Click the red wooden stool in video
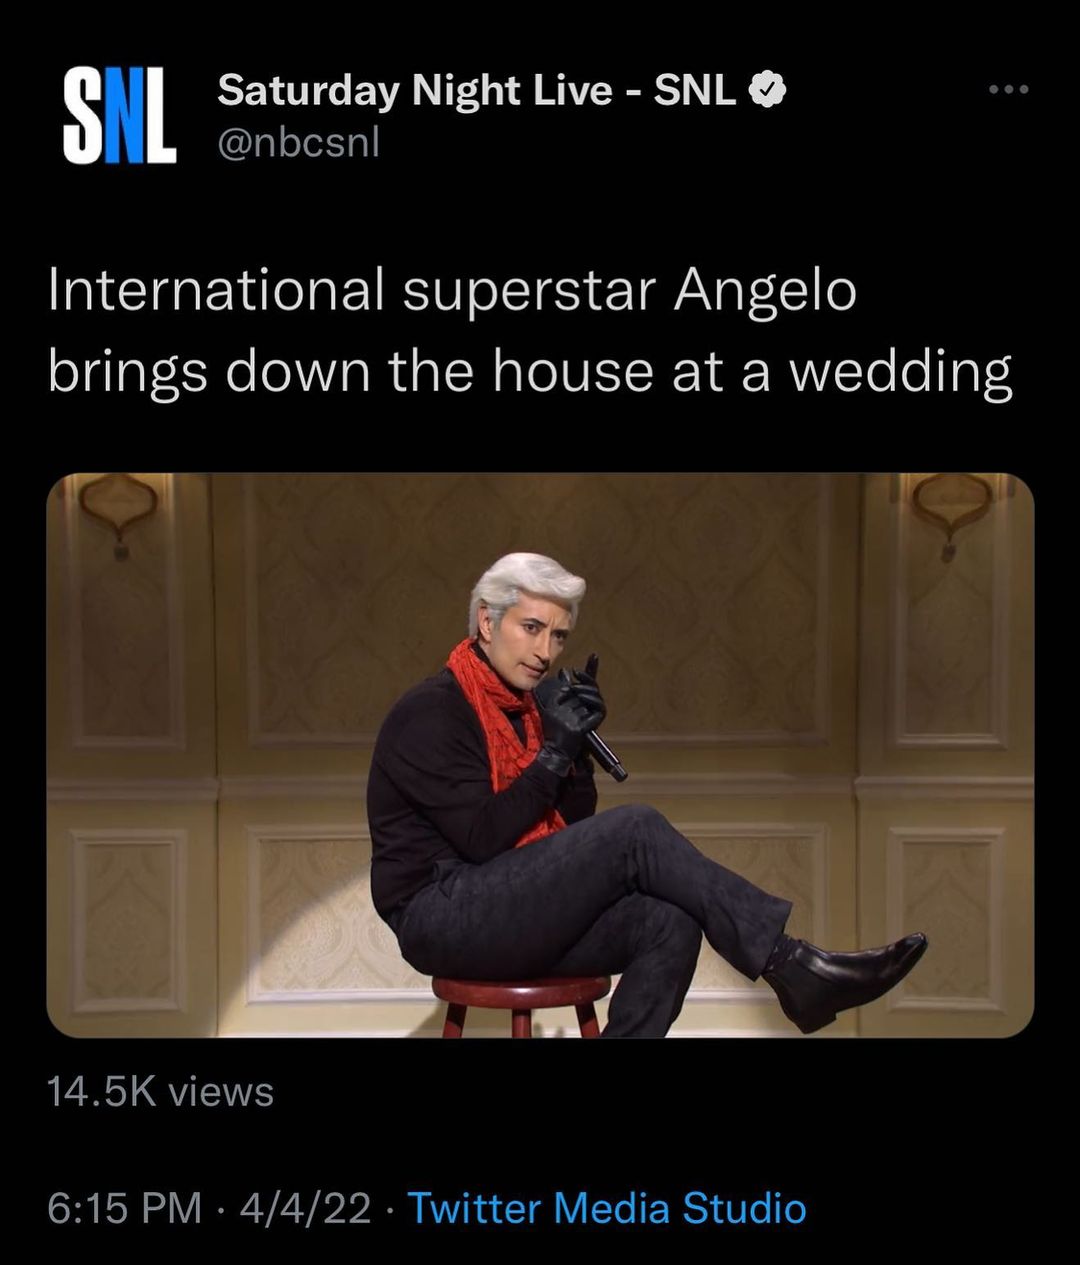Viewport: 1080px width, 1265px height. point(521,1004)
